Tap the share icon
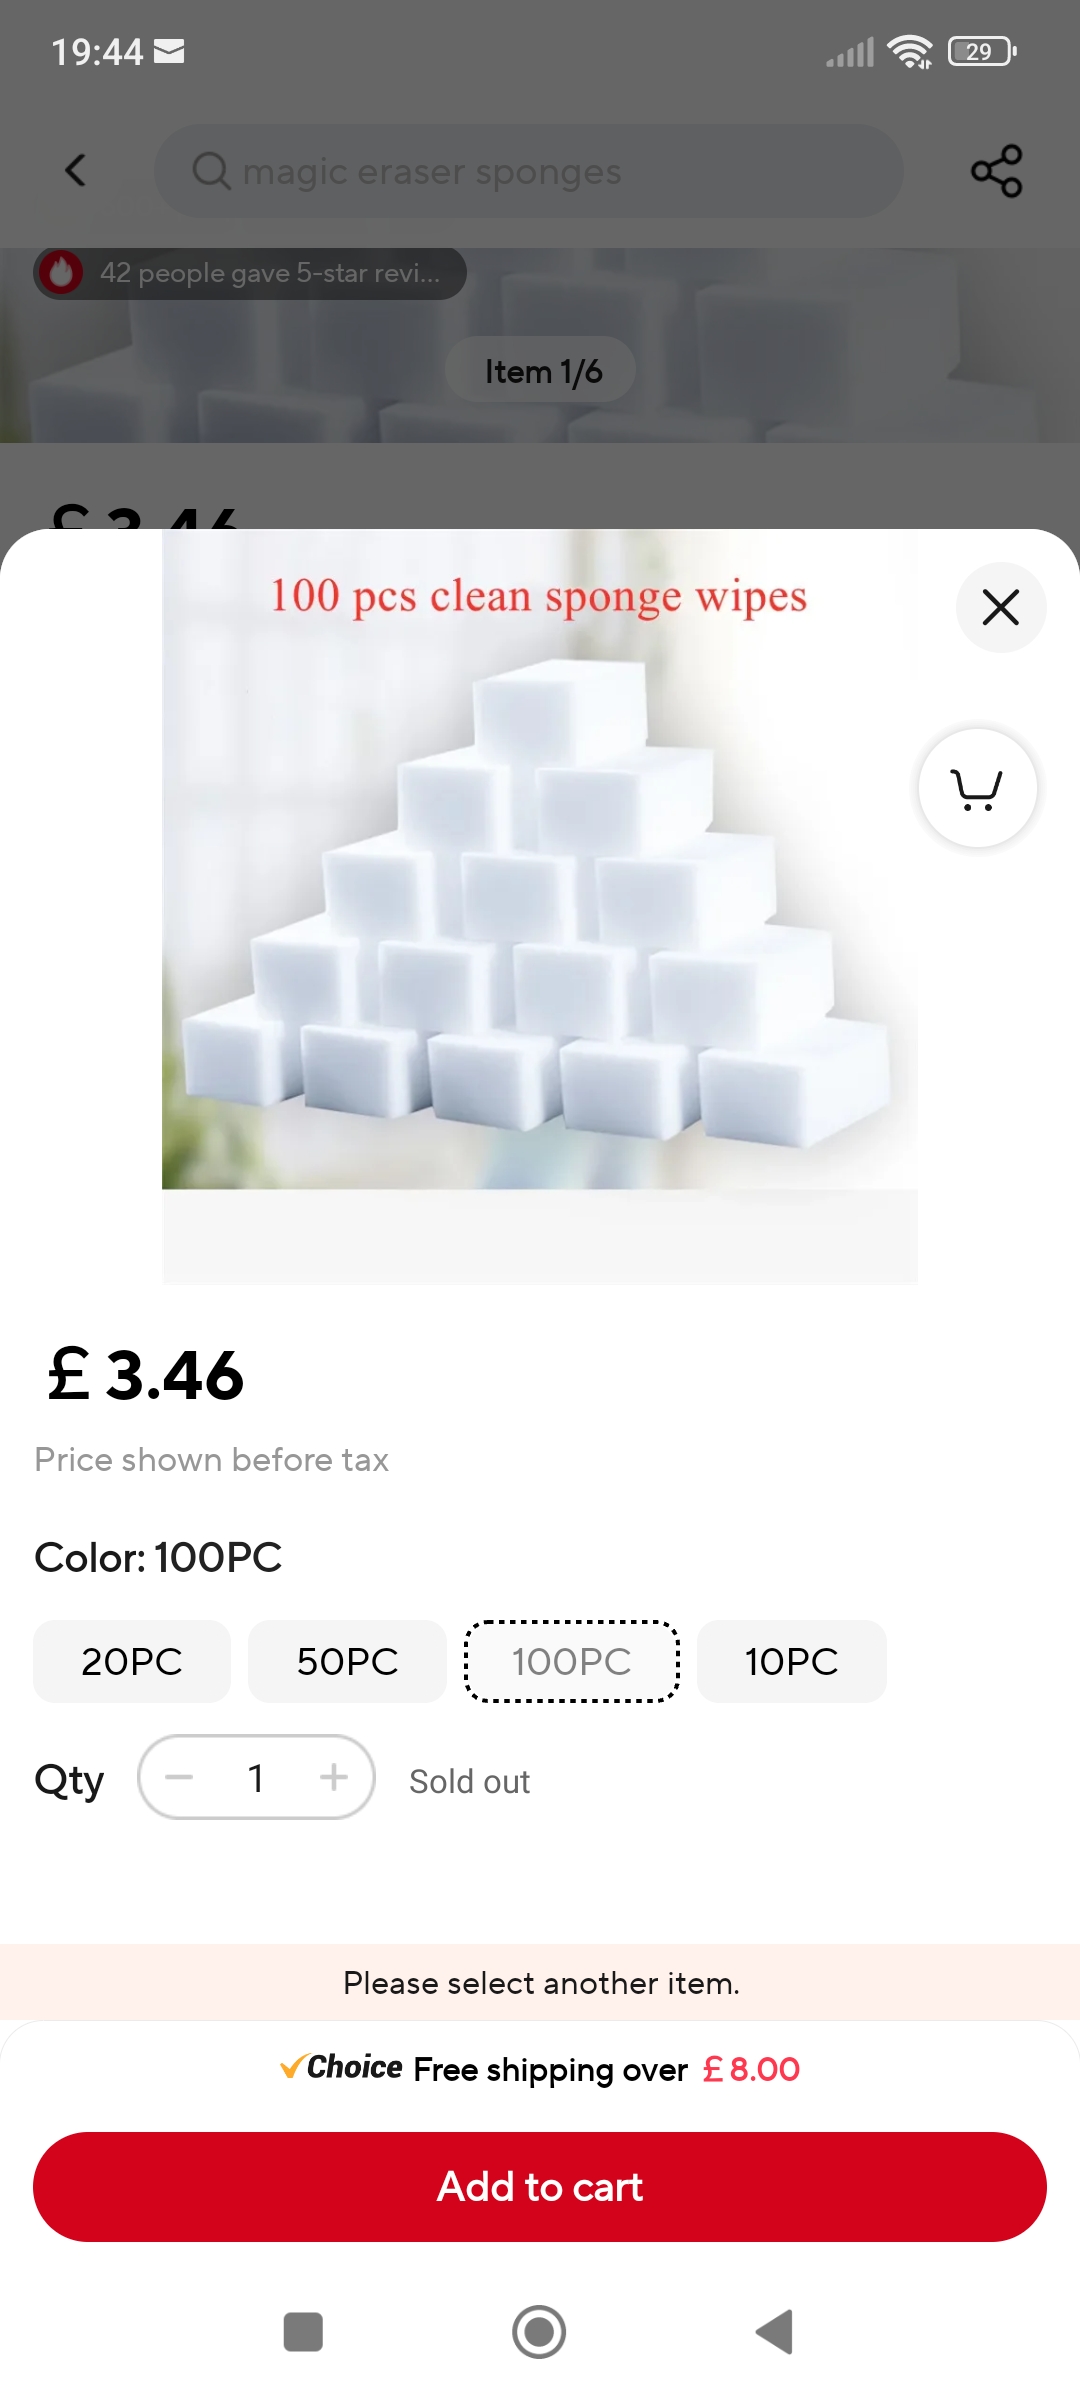The height and width of the screenshot is (2400, 1080). pos(996,171)
